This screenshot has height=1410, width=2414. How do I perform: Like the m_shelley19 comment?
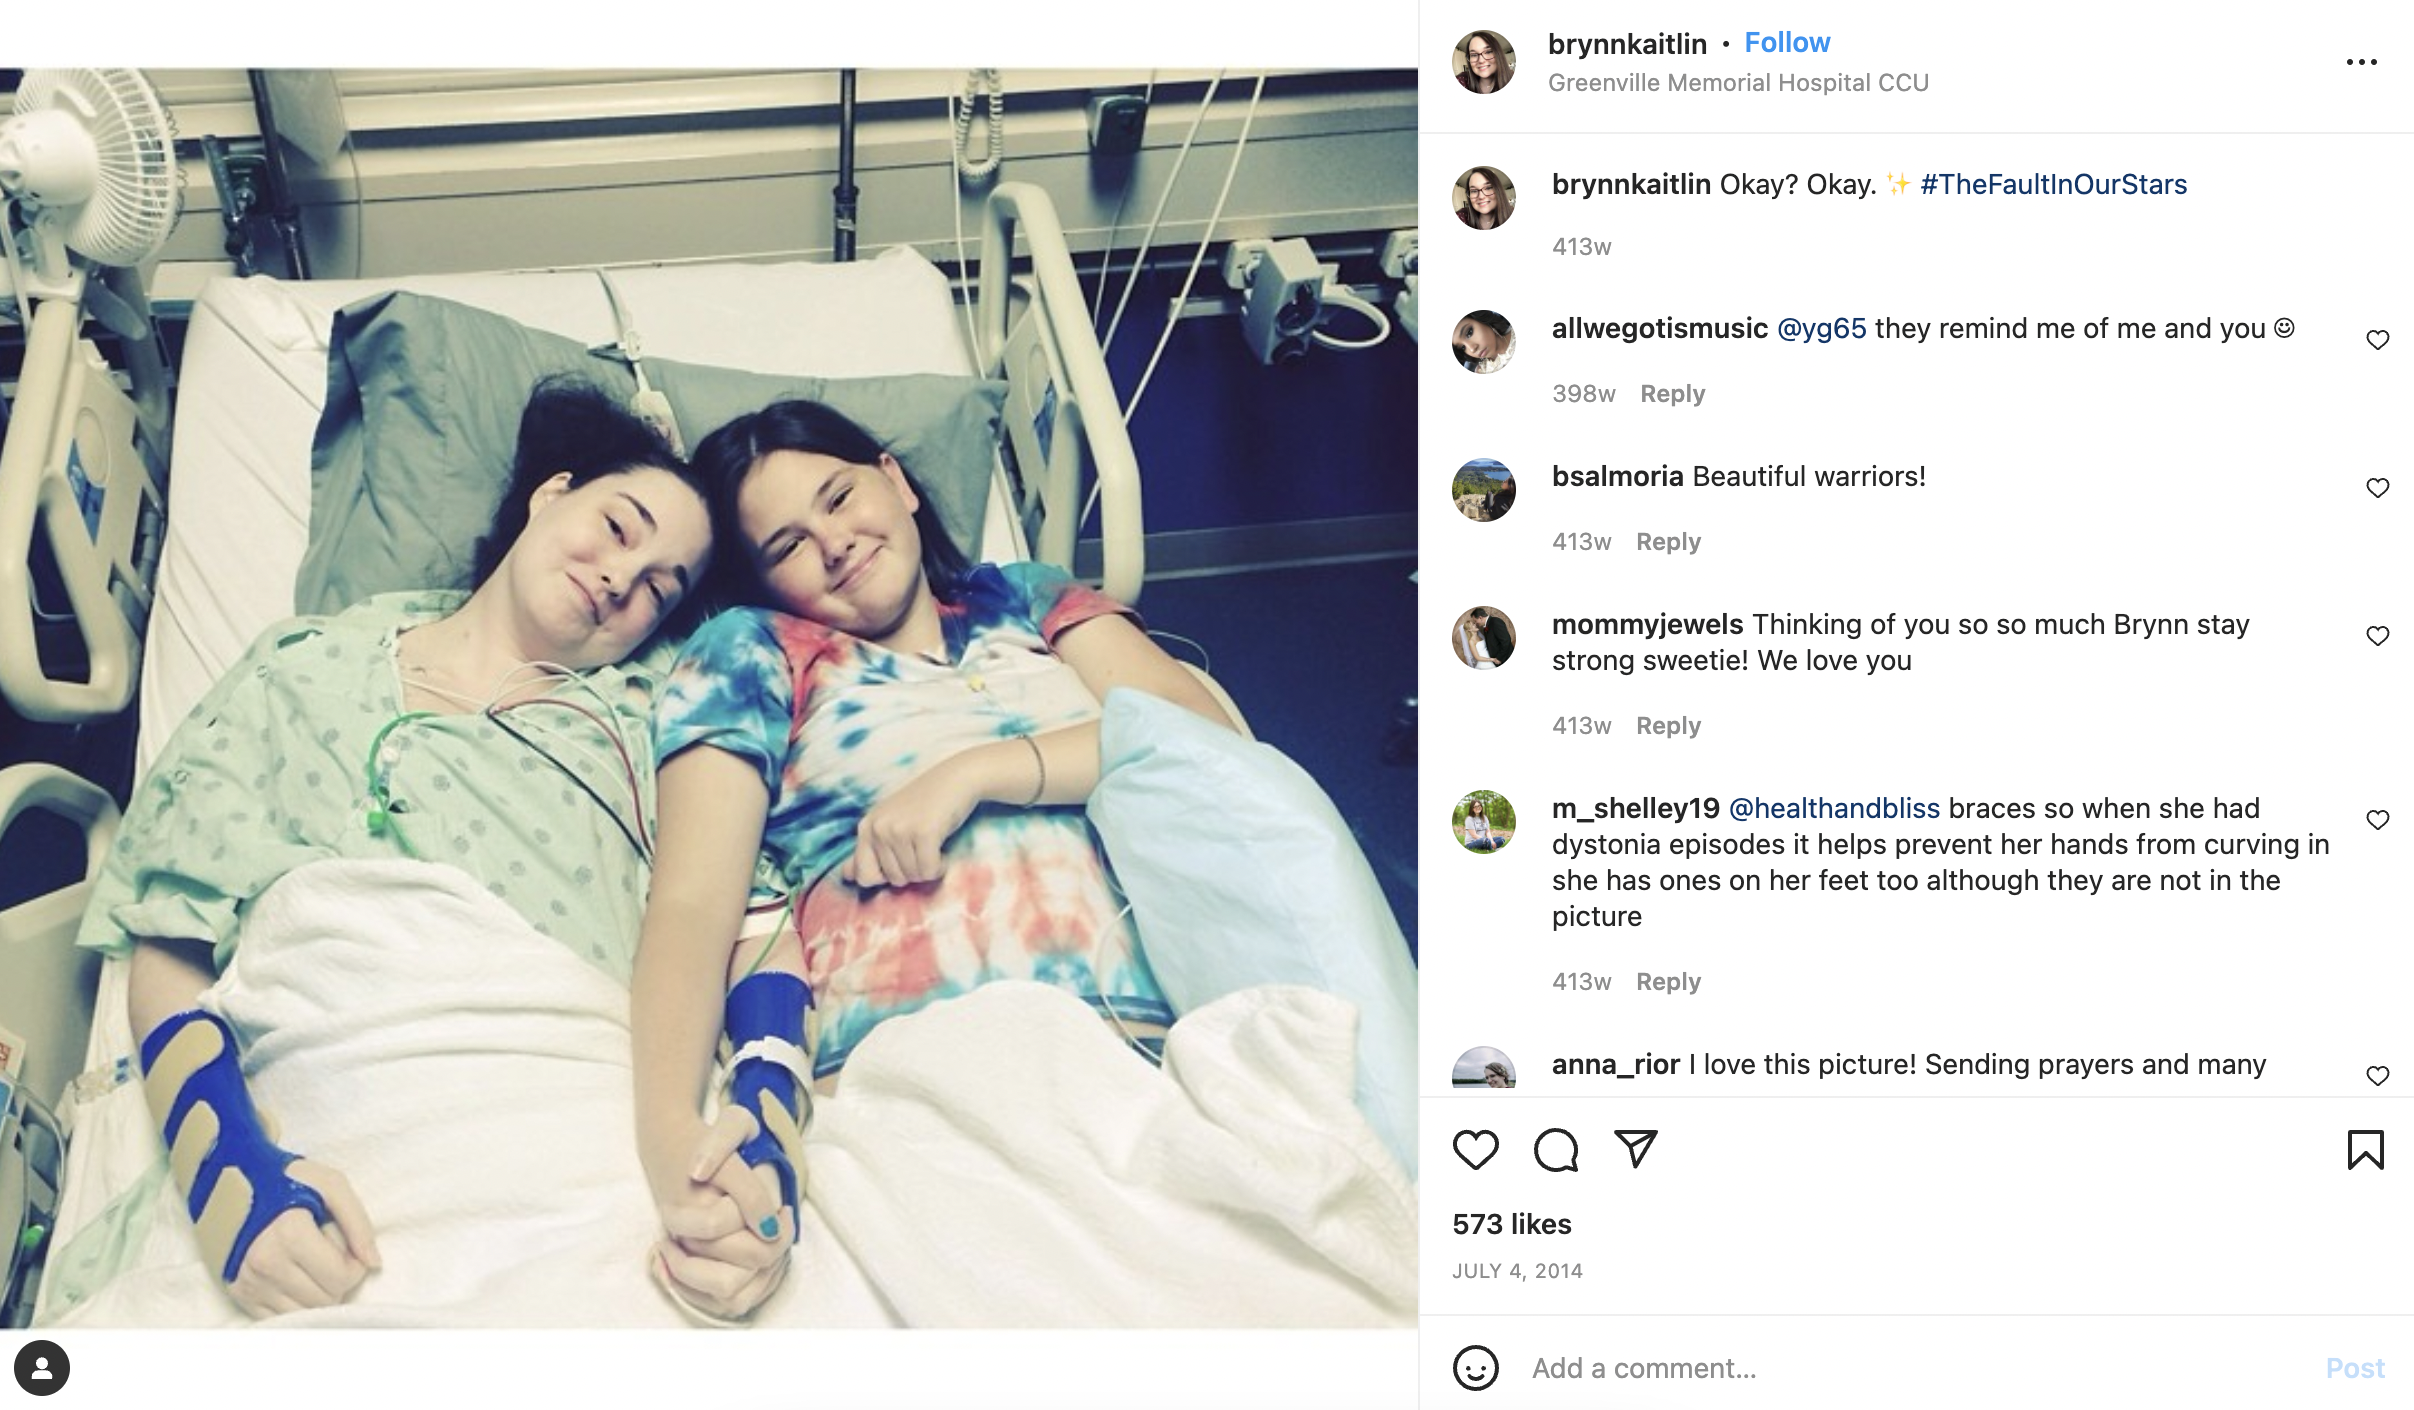click(x=2377, y=820)
